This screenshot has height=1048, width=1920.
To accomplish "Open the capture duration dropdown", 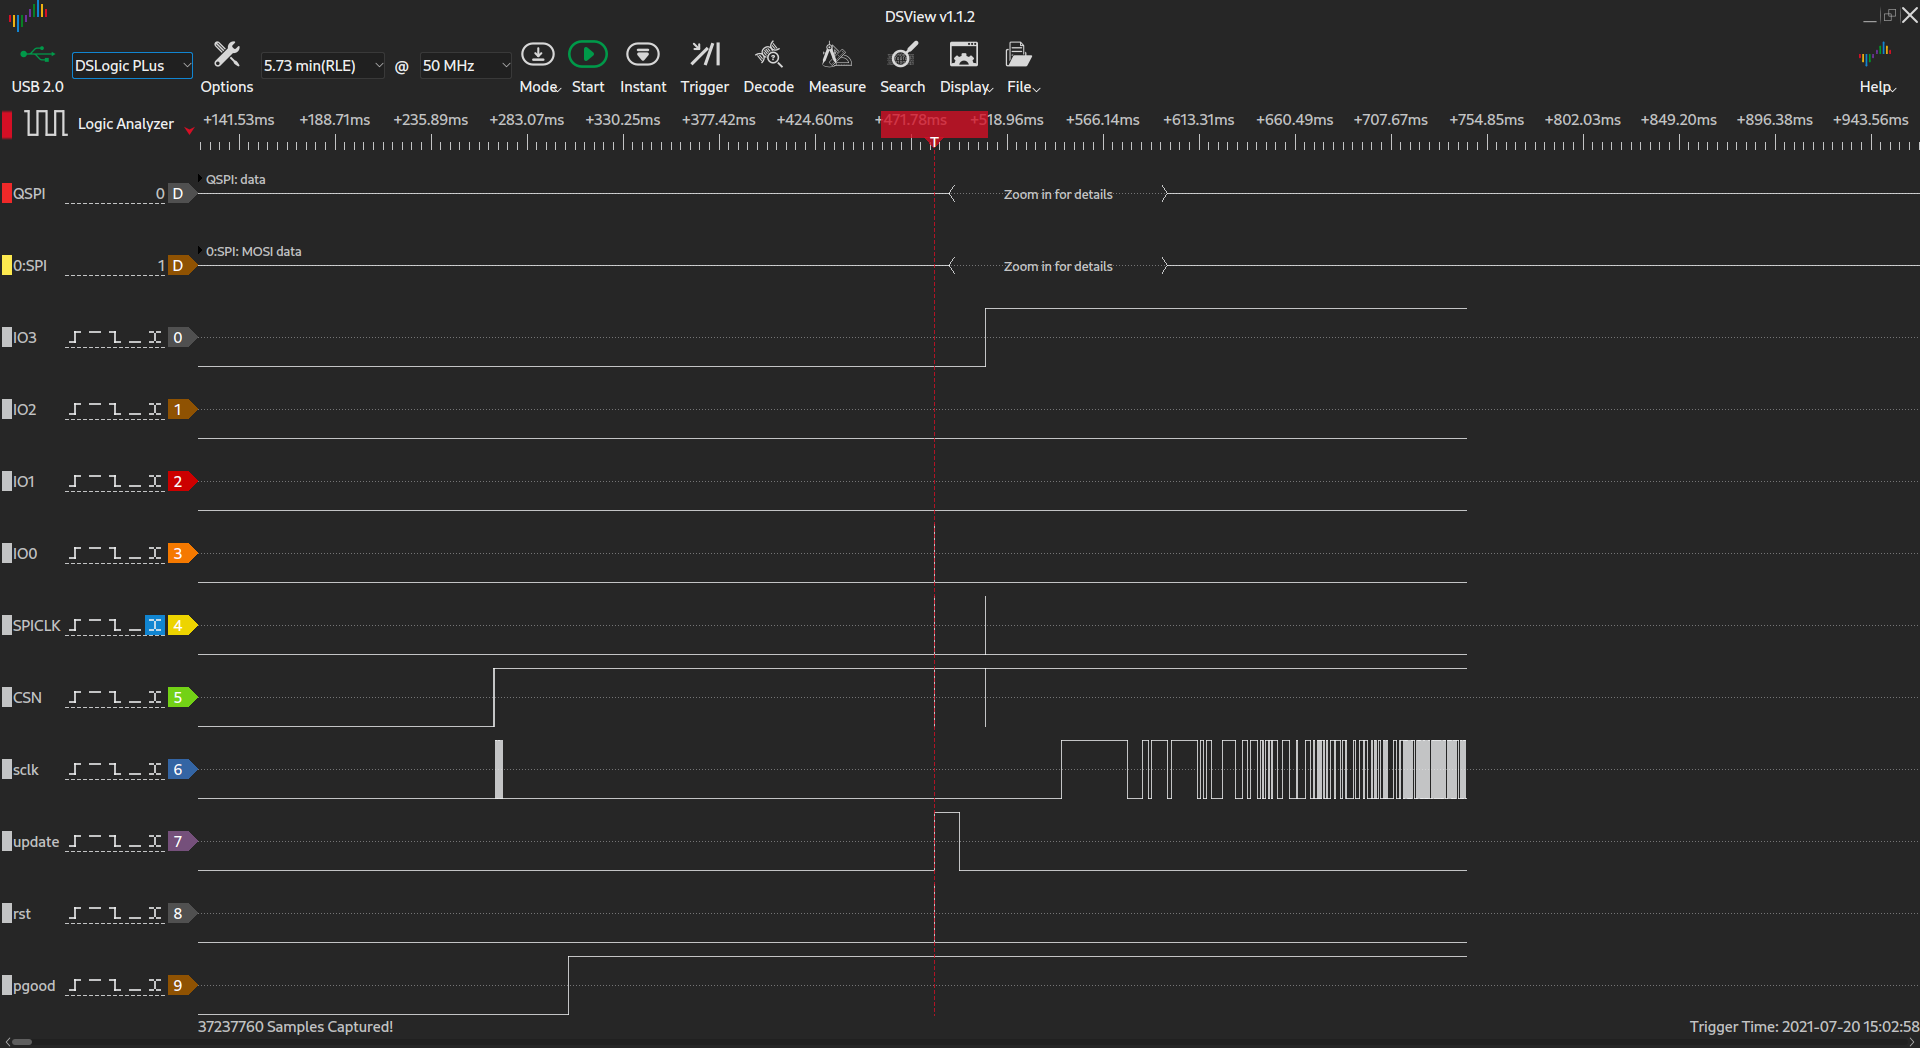I will (322, 65).
